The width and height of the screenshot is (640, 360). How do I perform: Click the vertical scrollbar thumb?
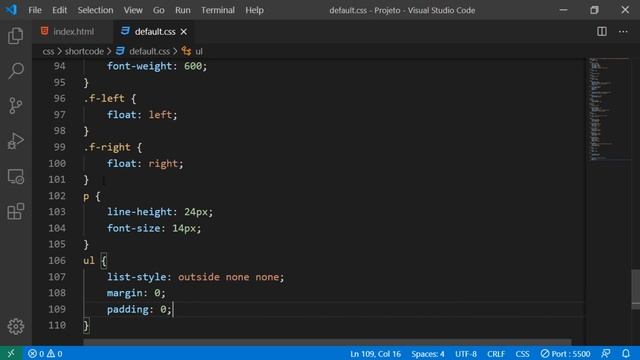pyautogui.click(x=636, y=289)
